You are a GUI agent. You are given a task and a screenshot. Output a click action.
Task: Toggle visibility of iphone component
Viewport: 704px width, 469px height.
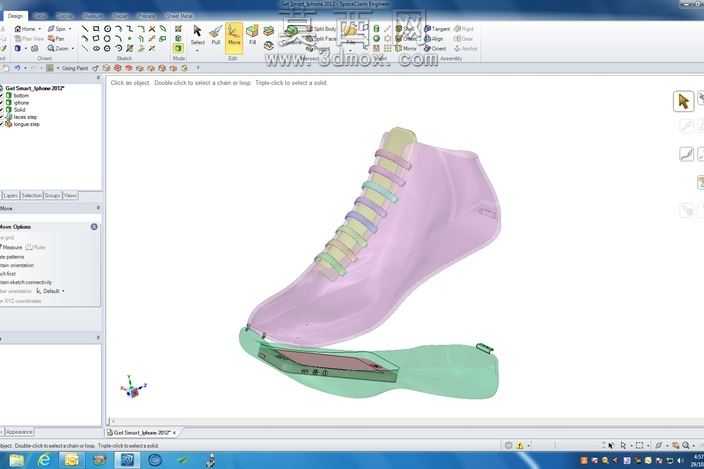pyautogui.click(x=2, y=103)
